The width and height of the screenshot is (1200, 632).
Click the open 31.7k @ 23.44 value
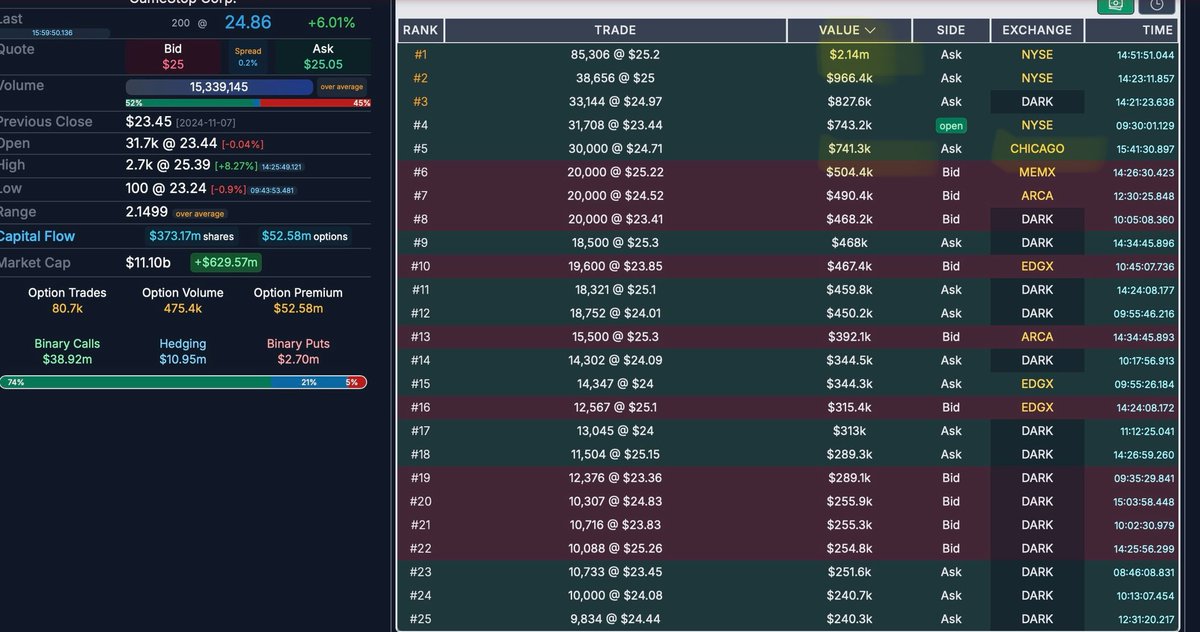tap(171, 144)
